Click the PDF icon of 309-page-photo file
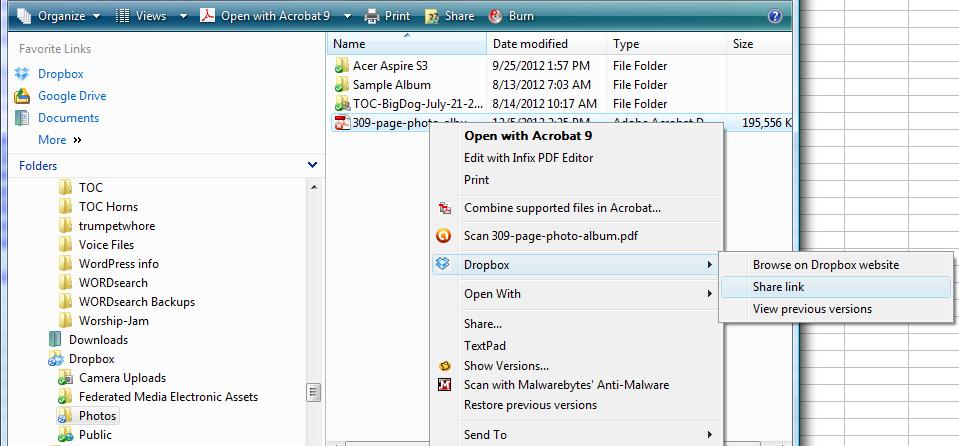This screenshot has height=446, width=959. click(342, 123)
